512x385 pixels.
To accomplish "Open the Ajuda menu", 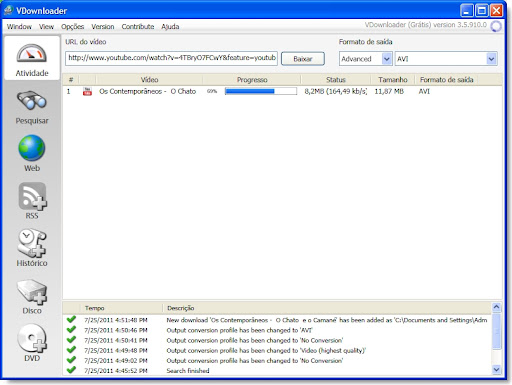I will point(170,27).
